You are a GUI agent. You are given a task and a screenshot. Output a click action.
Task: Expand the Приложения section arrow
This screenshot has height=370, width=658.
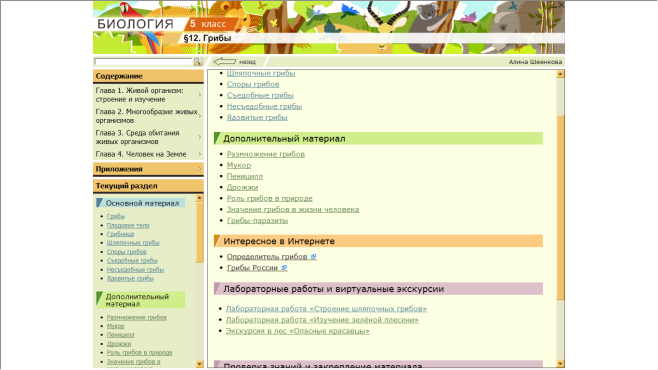click(x=200, y=169)
